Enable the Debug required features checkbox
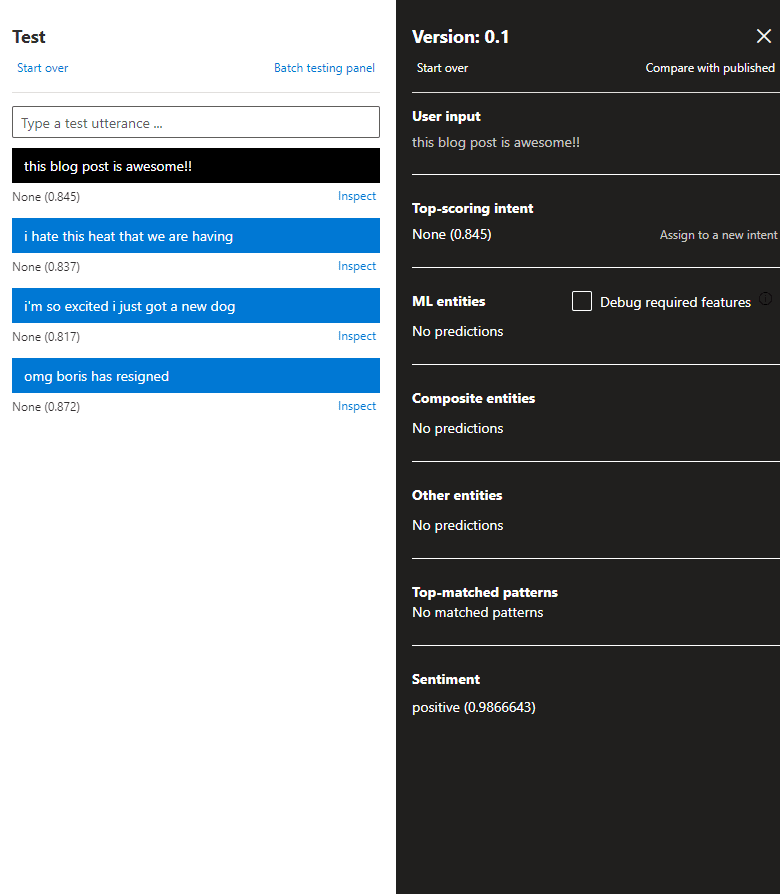 coord(582,301)
